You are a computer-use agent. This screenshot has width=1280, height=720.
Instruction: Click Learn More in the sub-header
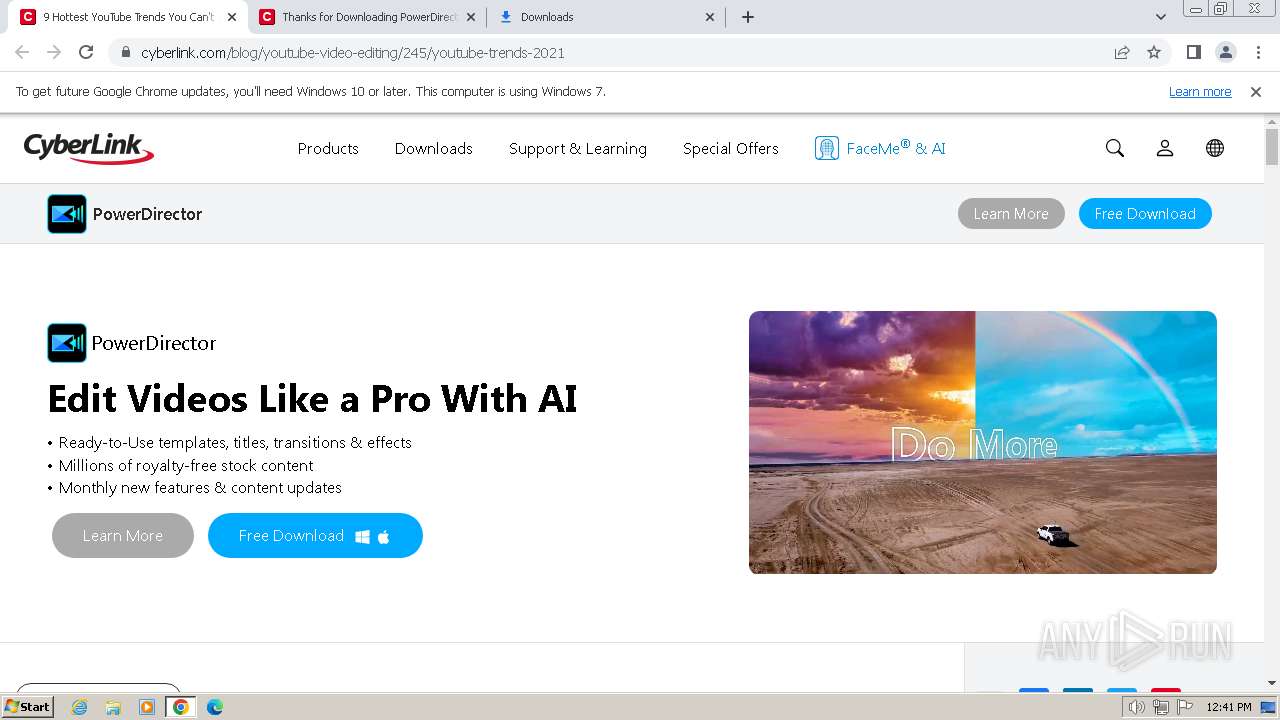coord(1011,214)
